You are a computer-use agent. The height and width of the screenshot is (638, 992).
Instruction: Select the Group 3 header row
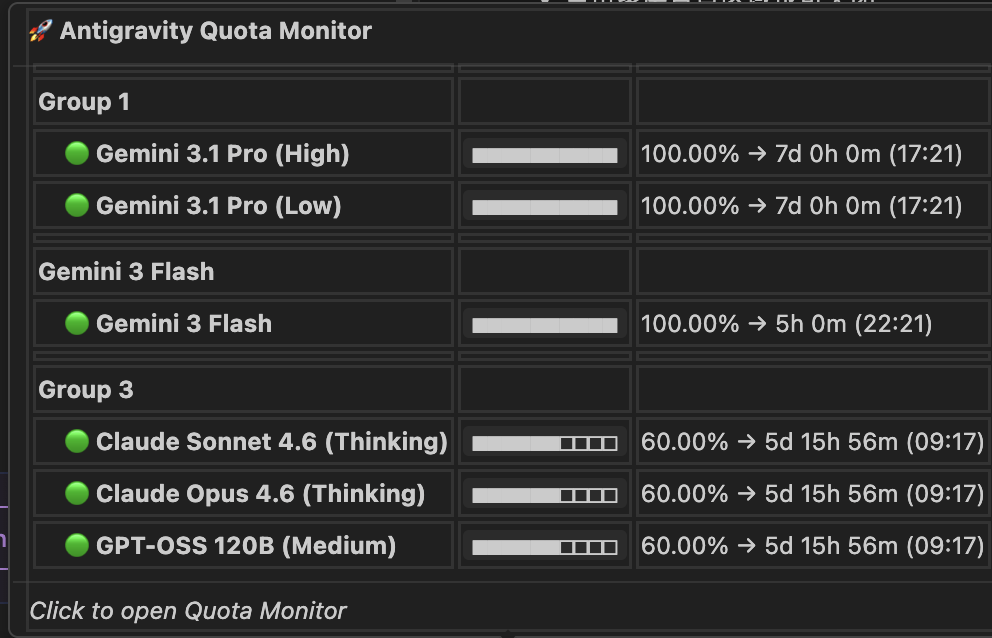[86, 390]
